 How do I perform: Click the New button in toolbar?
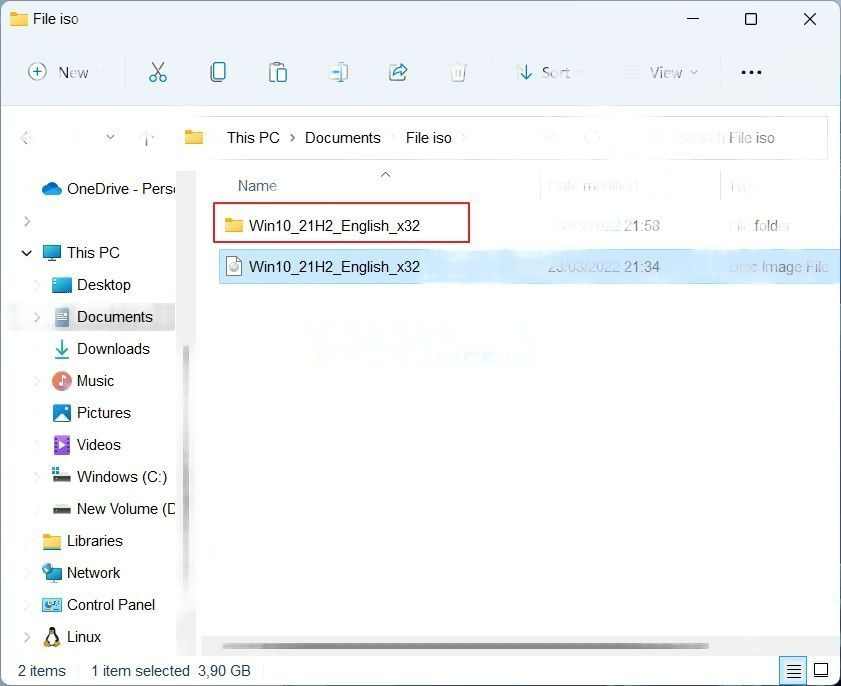[x=58, y=72]
